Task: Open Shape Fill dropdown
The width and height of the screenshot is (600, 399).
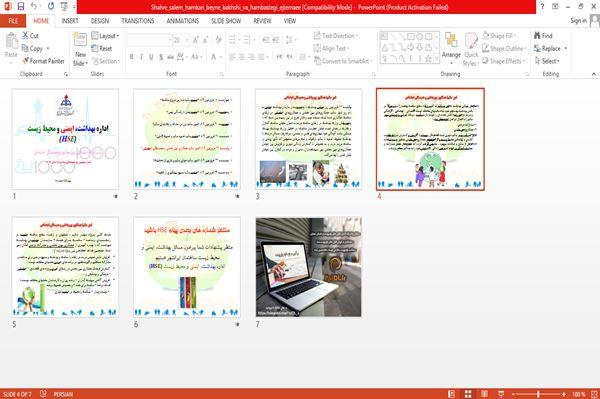Action: [x=499, y=36]
